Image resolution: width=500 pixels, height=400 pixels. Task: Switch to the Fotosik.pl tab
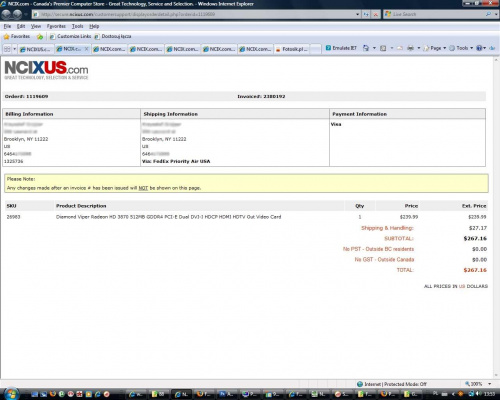pos(292,49)
